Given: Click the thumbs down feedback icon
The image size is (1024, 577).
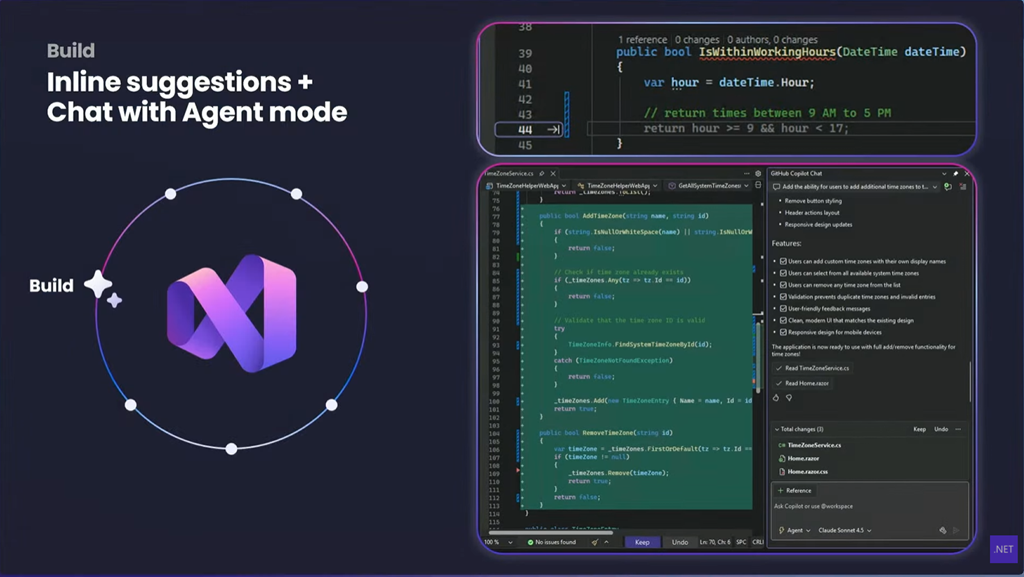Looking at the screenshot, I should (788, 397).
